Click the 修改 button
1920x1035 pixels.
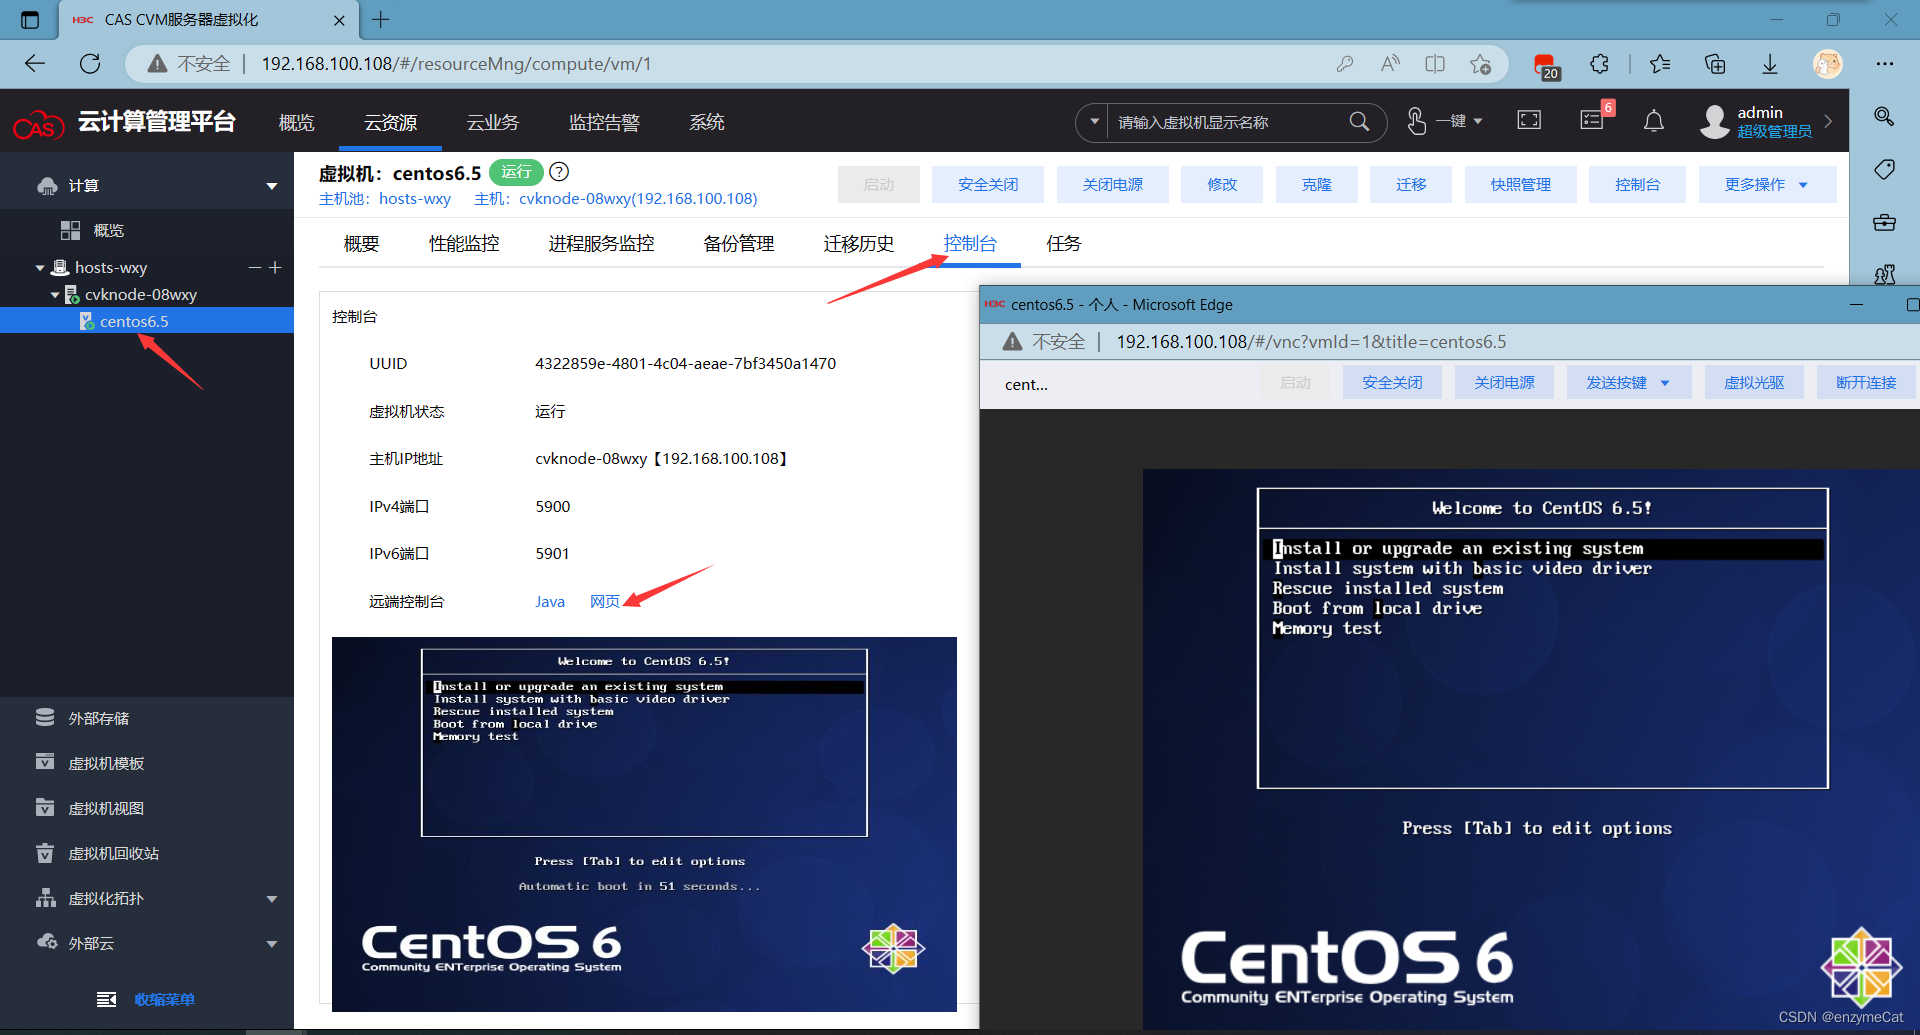pyautogui.click(x=1222, y=185)
